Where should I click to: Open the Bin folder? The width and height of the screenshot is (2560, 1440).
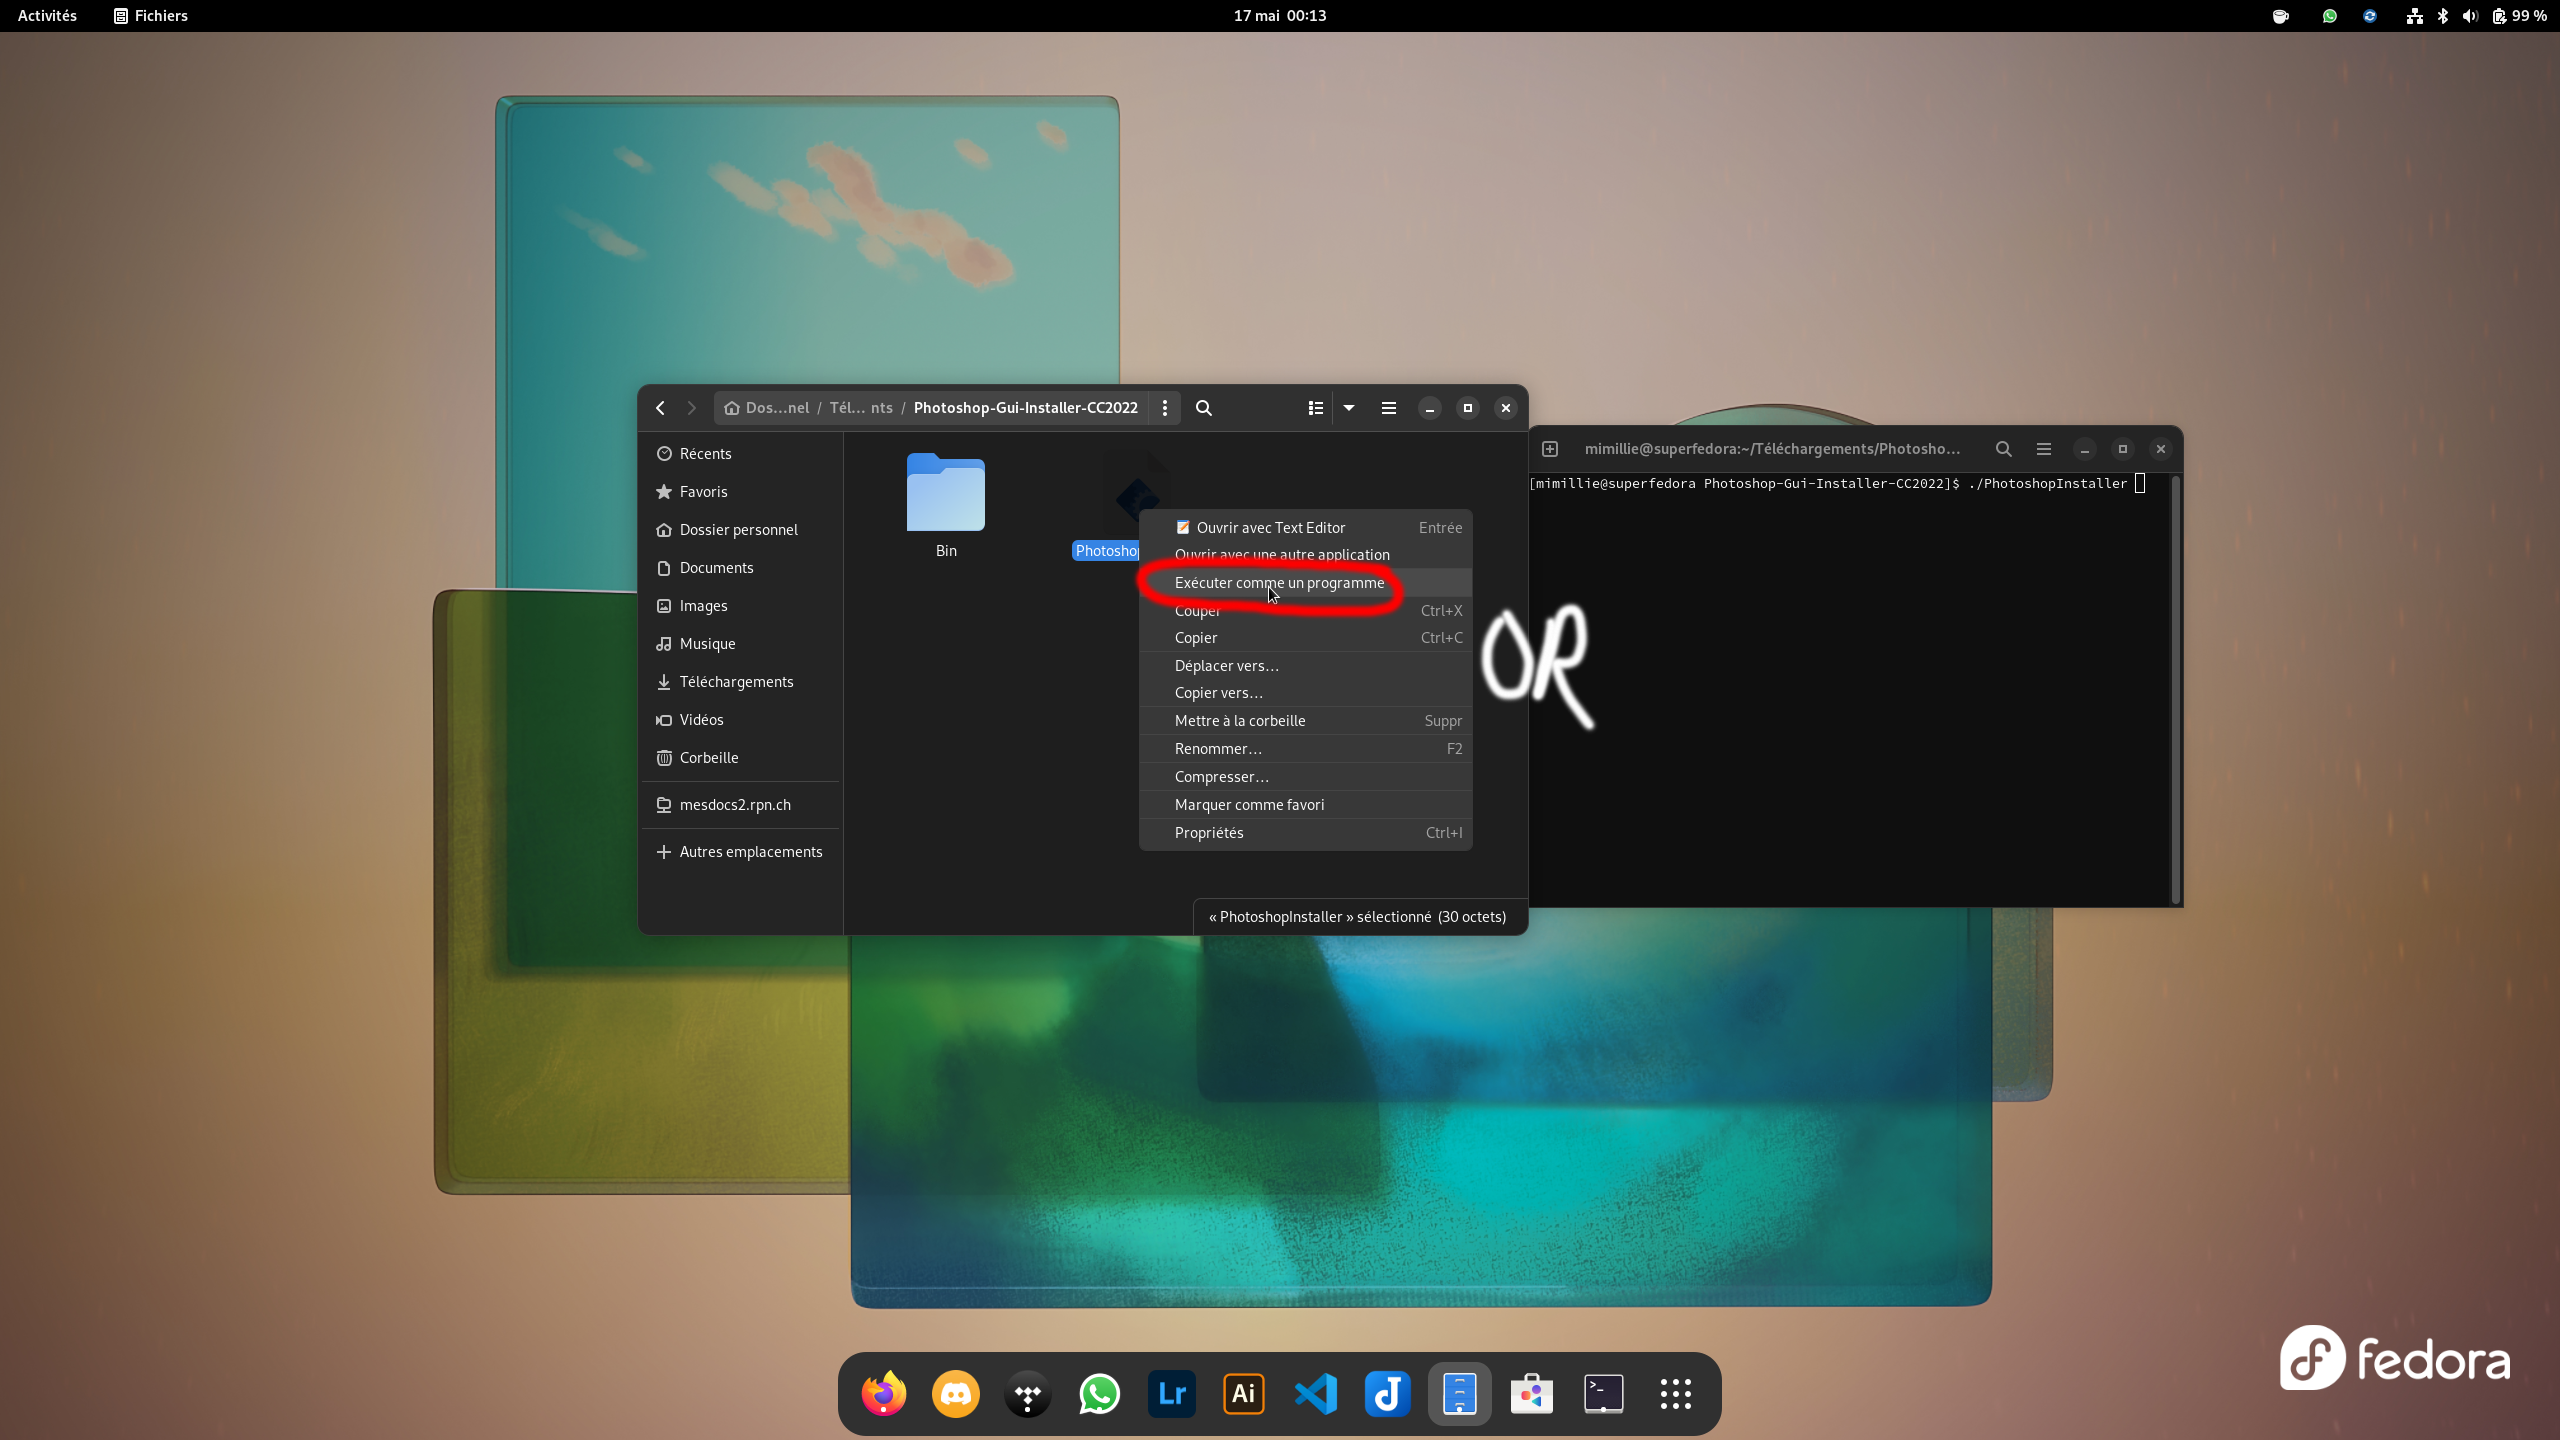click(946, 506)
